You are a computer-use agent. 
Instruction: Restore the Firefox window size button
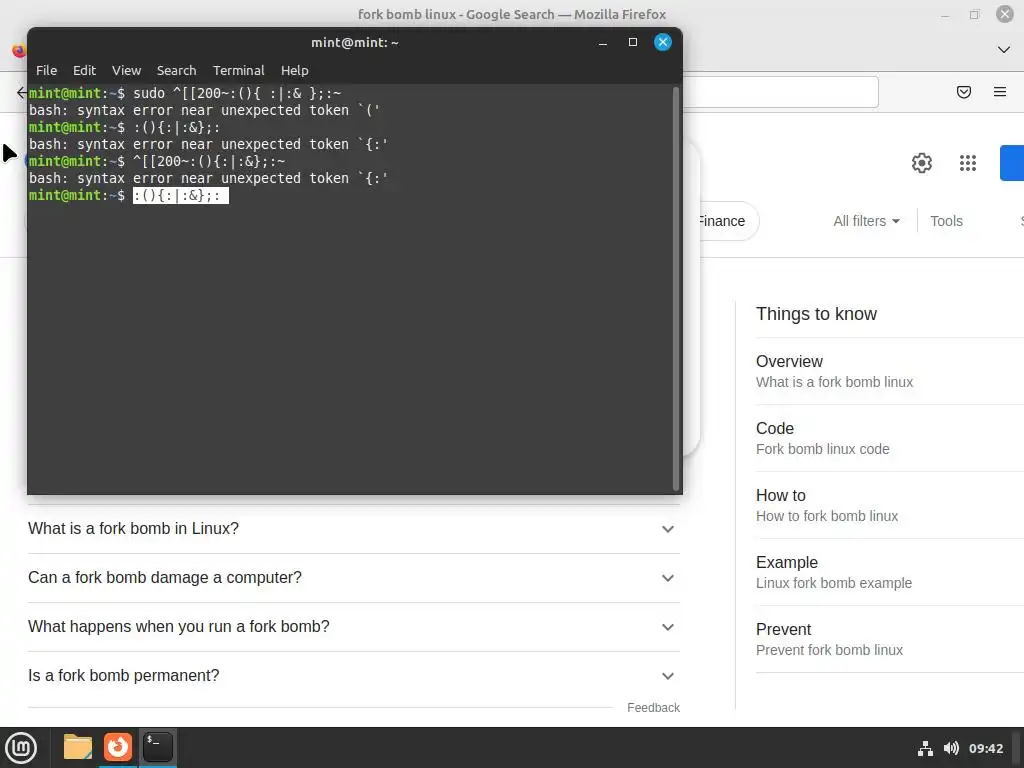pyautogui.click(x=974, y=14)
